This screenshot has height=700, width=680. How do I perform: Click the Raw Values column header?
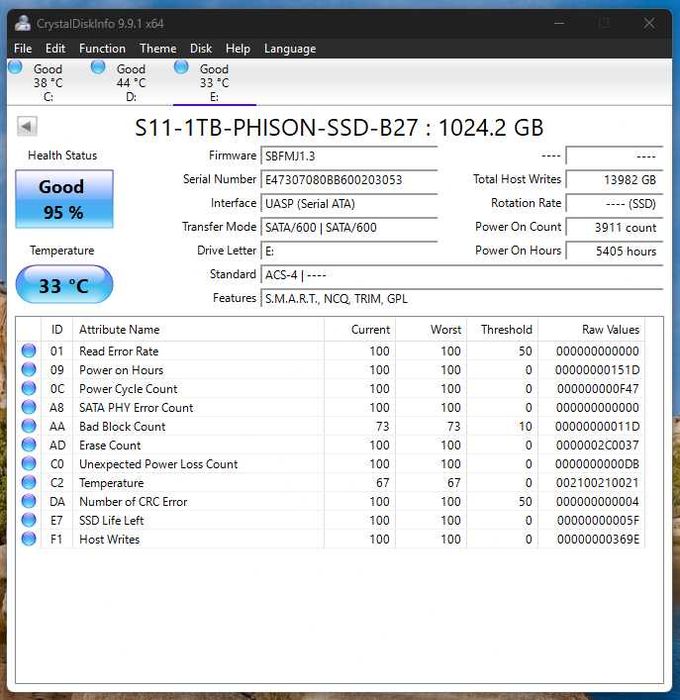pos(592,329)
